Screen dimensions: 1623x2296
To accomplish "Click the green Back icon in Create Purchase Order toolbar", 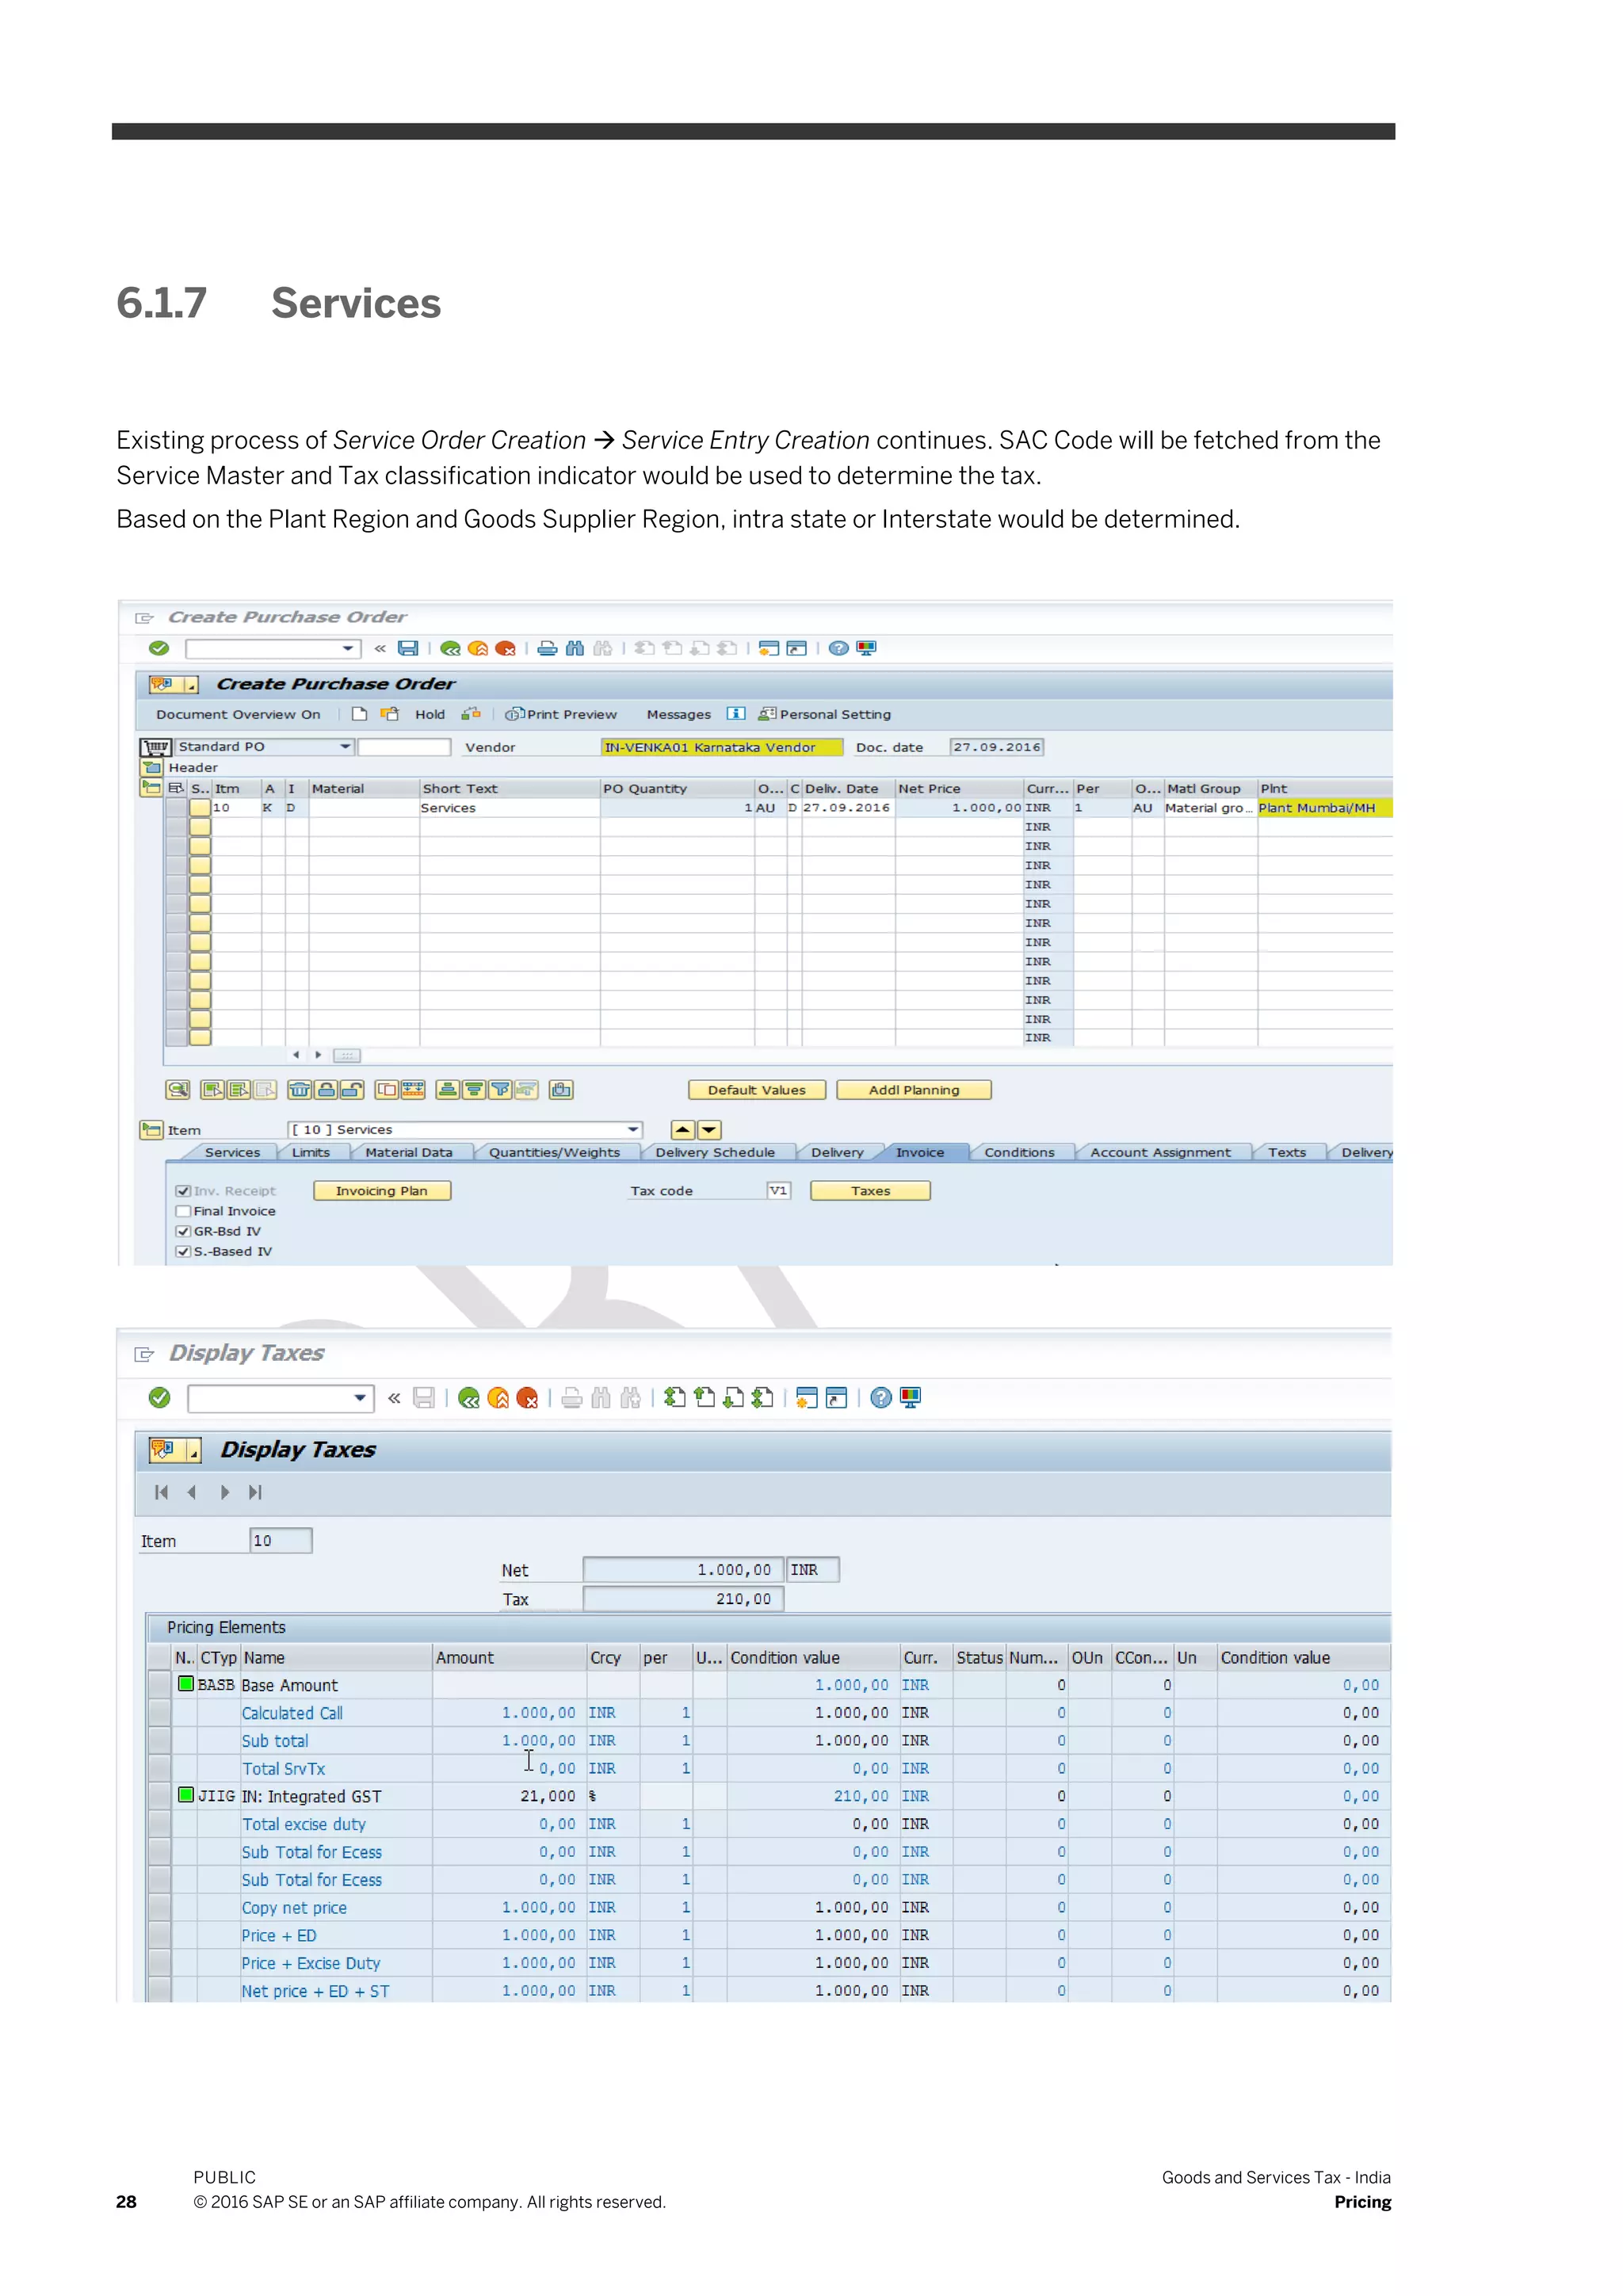I will click(x=451, y=648).
